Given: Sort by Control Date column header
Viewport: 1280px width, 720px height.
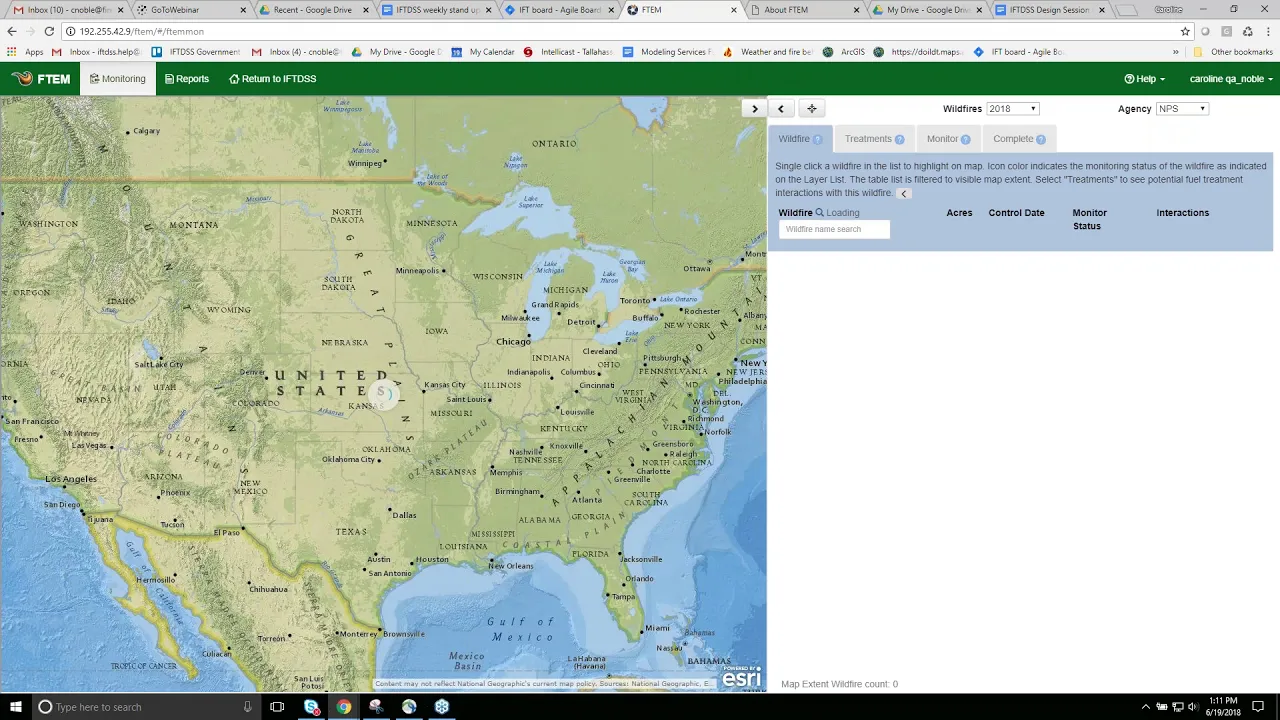Looking at the screenshot, I should pos(1016,213).
